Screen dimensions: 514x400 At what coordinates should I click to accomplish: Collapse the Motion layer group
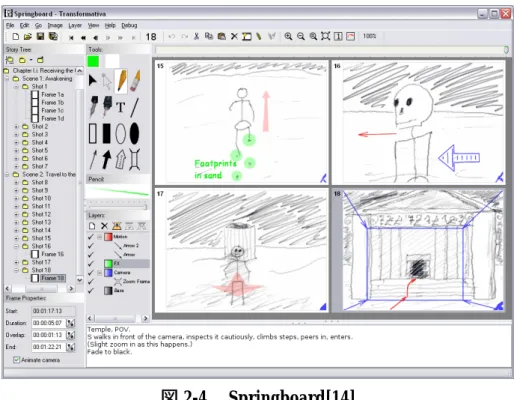(x=99, y=237)
